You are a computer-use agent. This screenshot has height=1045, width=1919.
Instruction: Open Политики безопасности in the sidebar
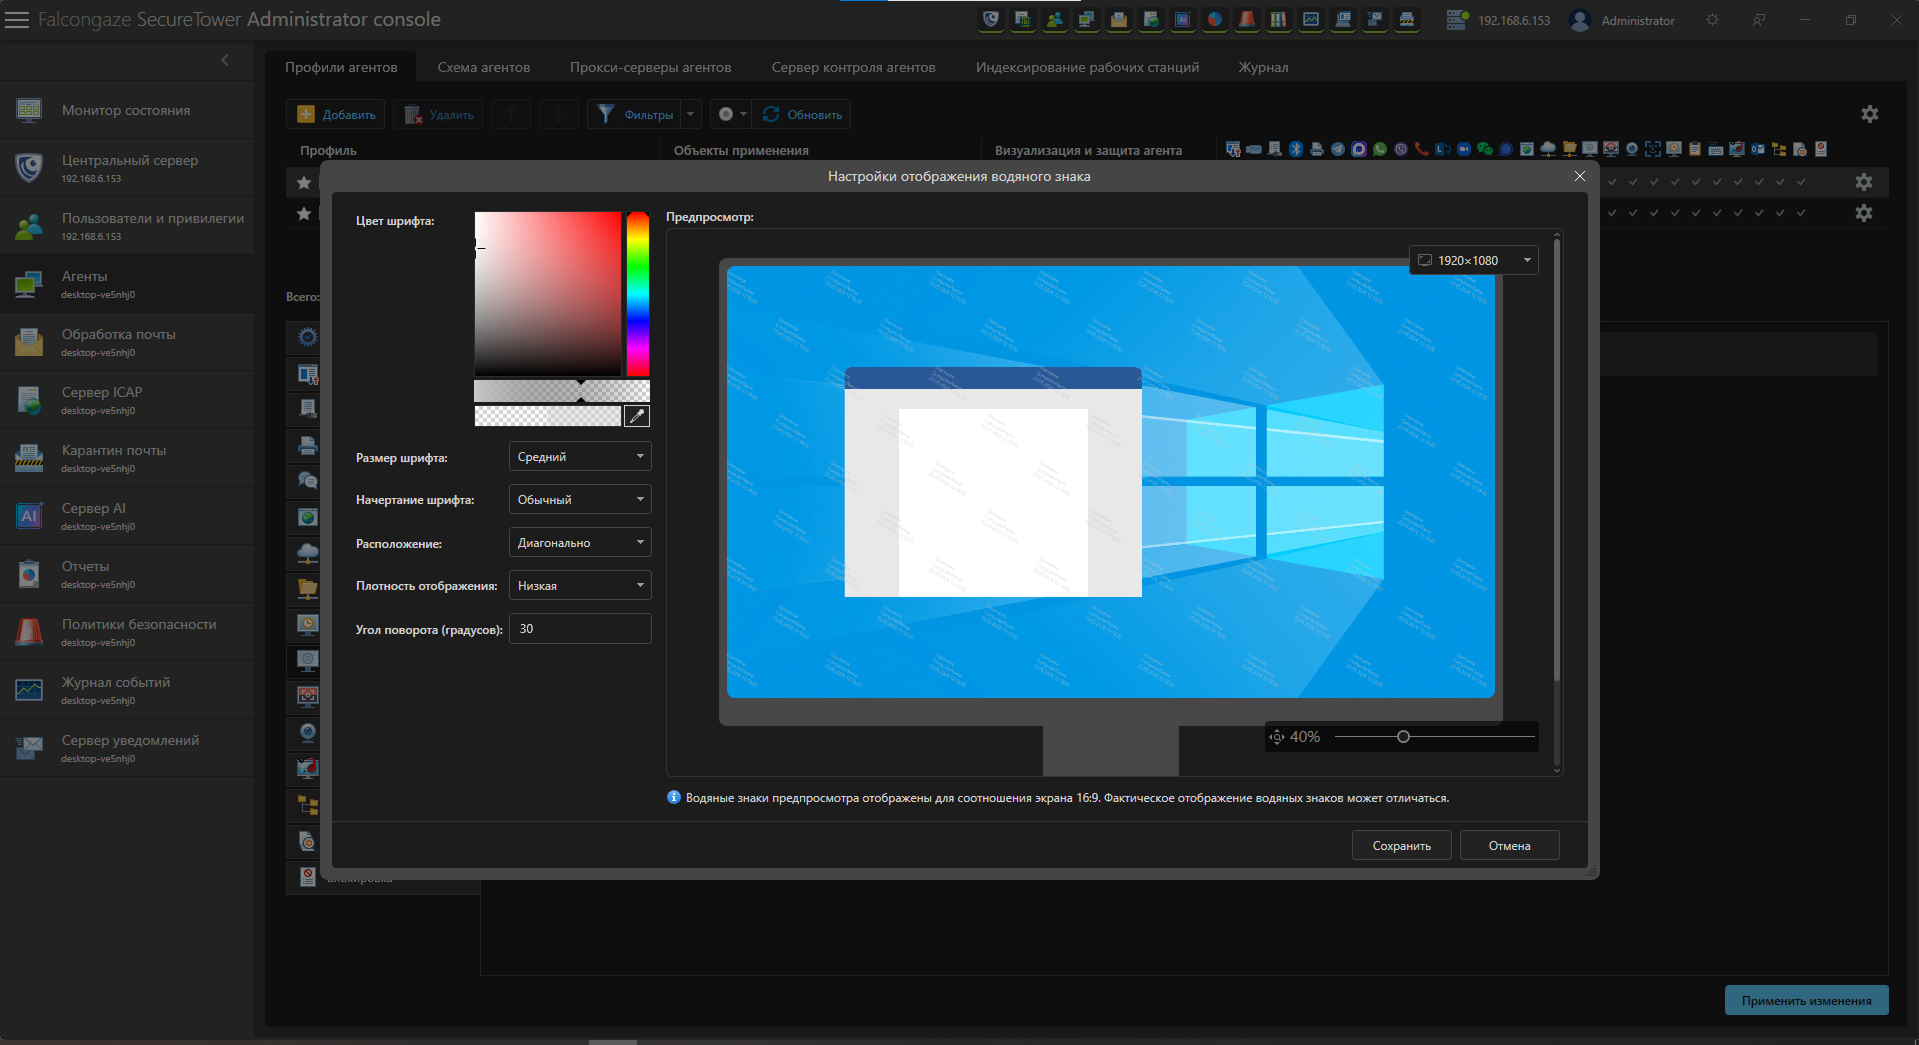[127, 631]
